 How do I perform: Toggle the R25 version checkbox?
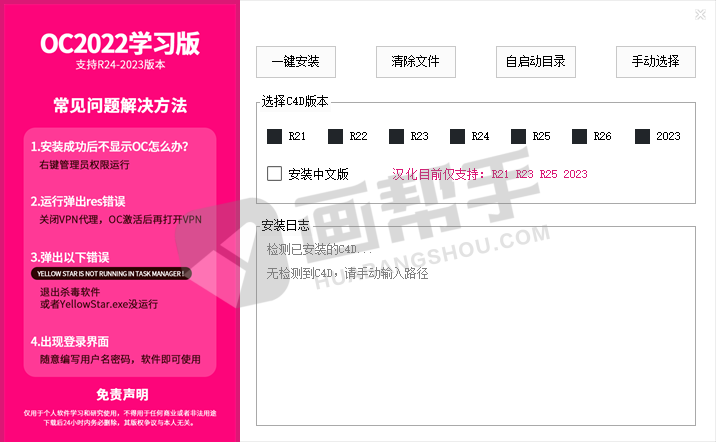click(x=518, y=136)
